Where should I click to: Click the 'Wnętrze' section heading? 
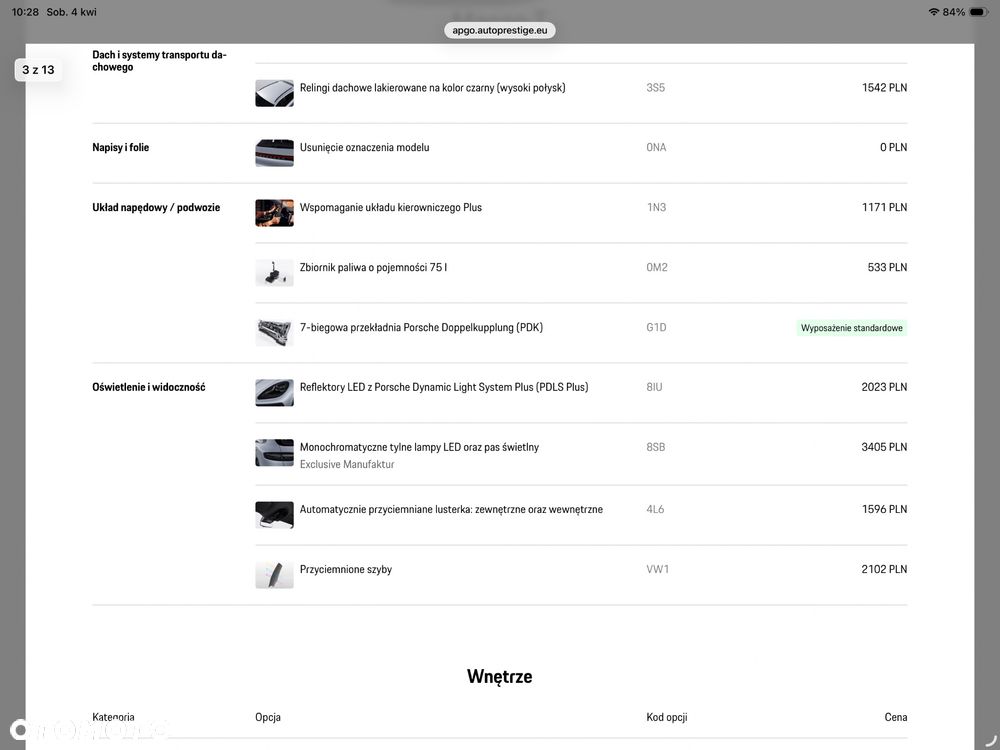coord(499,676)
